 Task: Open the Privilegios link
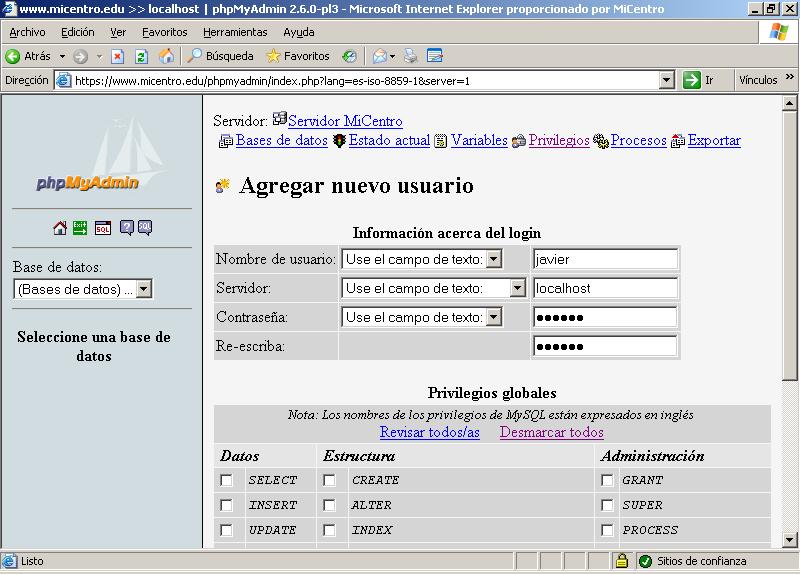tap(559, 140)
